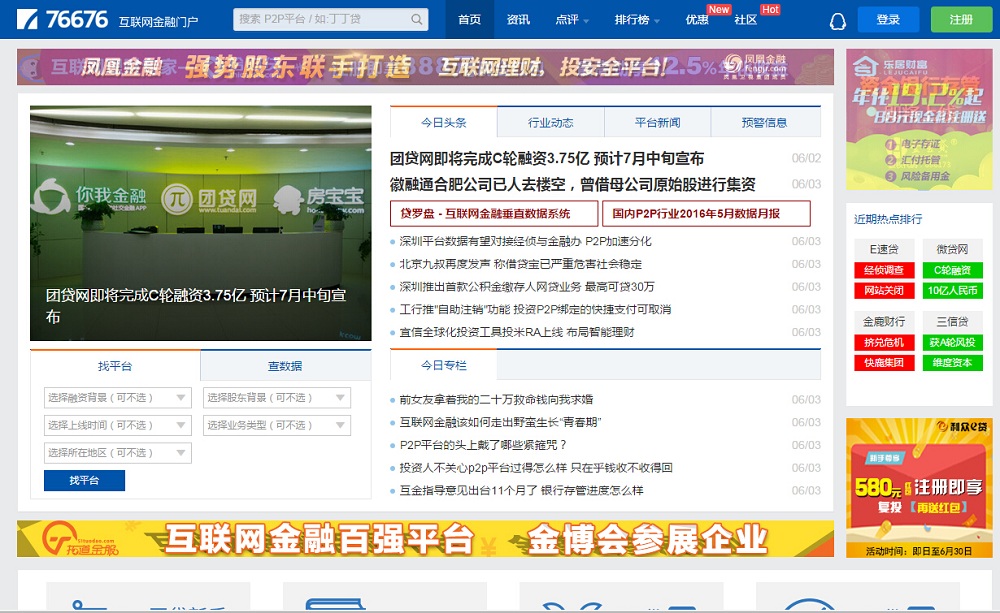This screenshot has width=1000, height=613.
Task: Open the 选择上线时间 dropdown
Action: [117, 425]
